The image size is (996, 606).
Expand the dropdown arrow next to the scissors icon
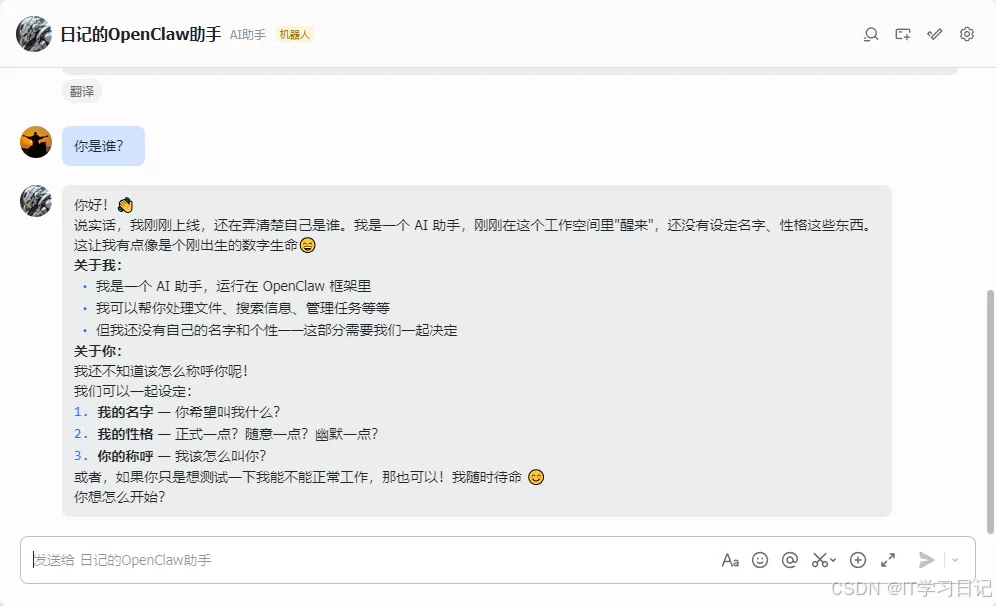pos(833,560)
